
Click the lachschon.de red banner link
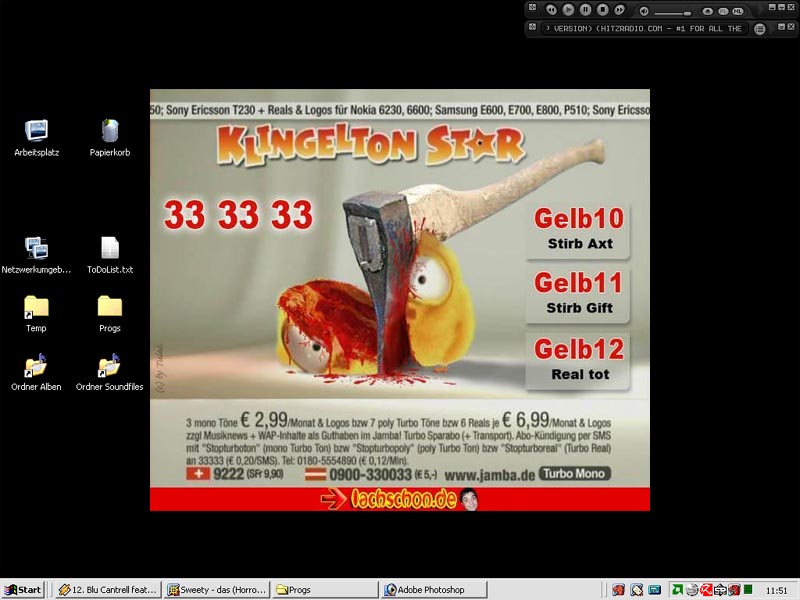[400, 499]
